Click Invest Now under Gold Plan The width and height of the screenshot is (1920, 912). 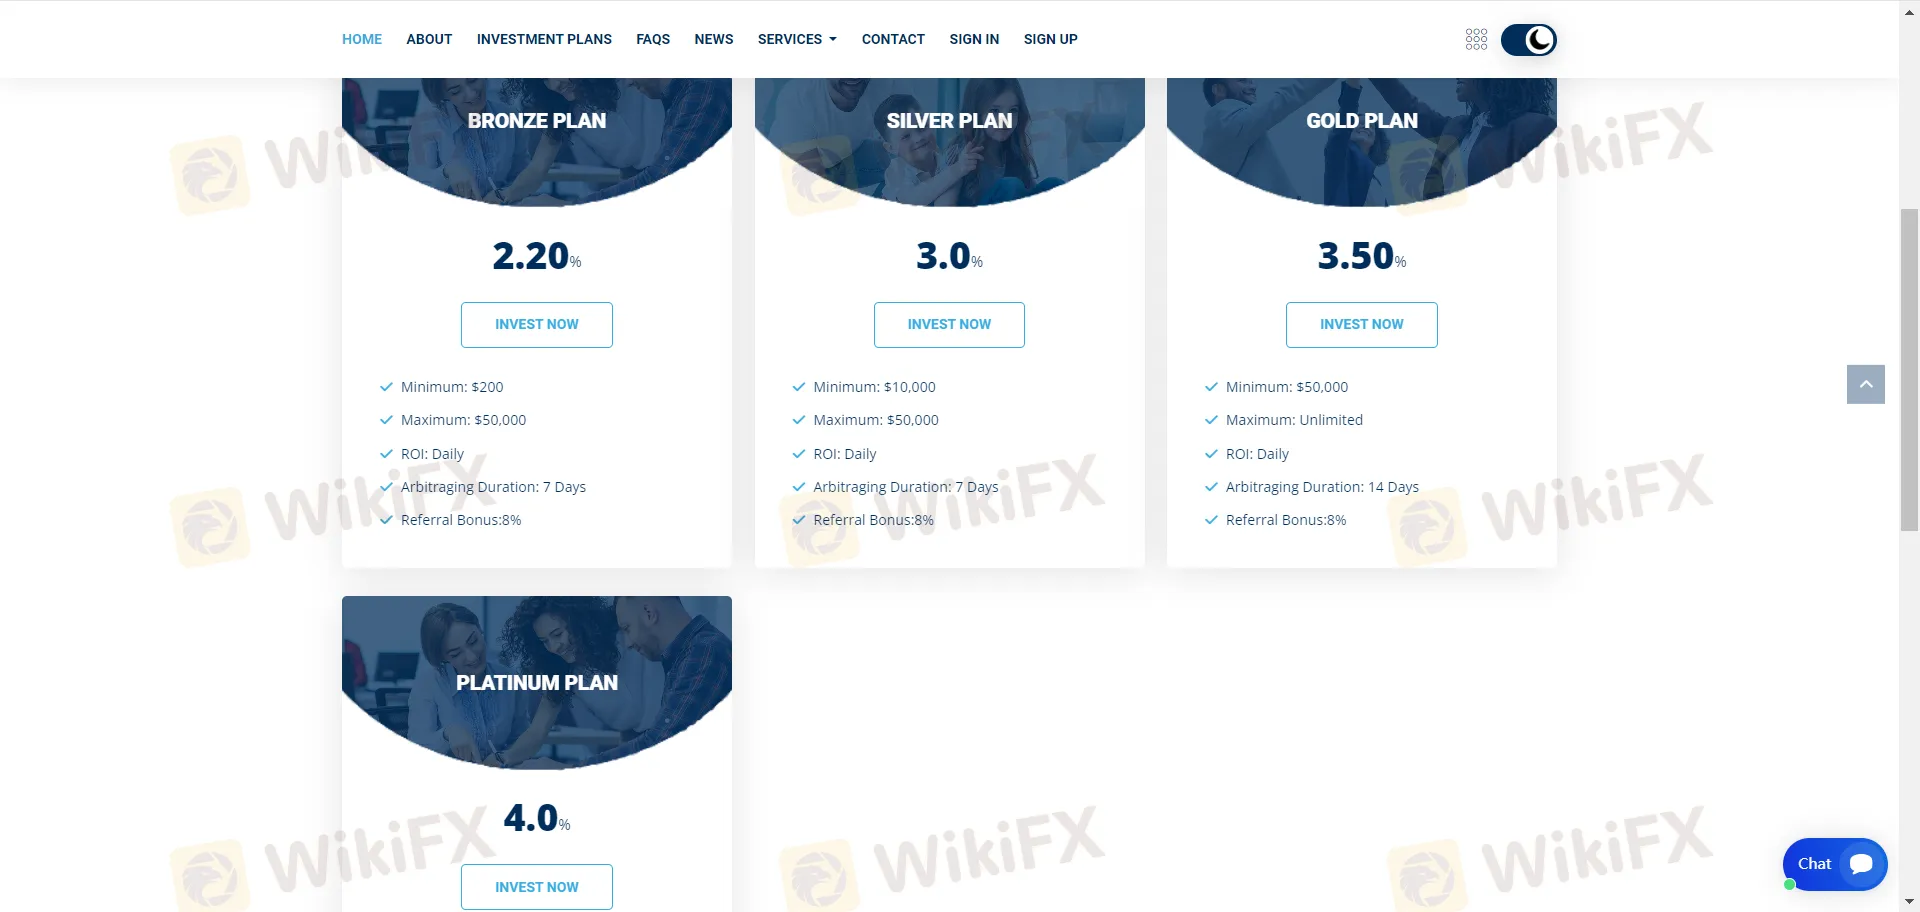[1361, 325]
